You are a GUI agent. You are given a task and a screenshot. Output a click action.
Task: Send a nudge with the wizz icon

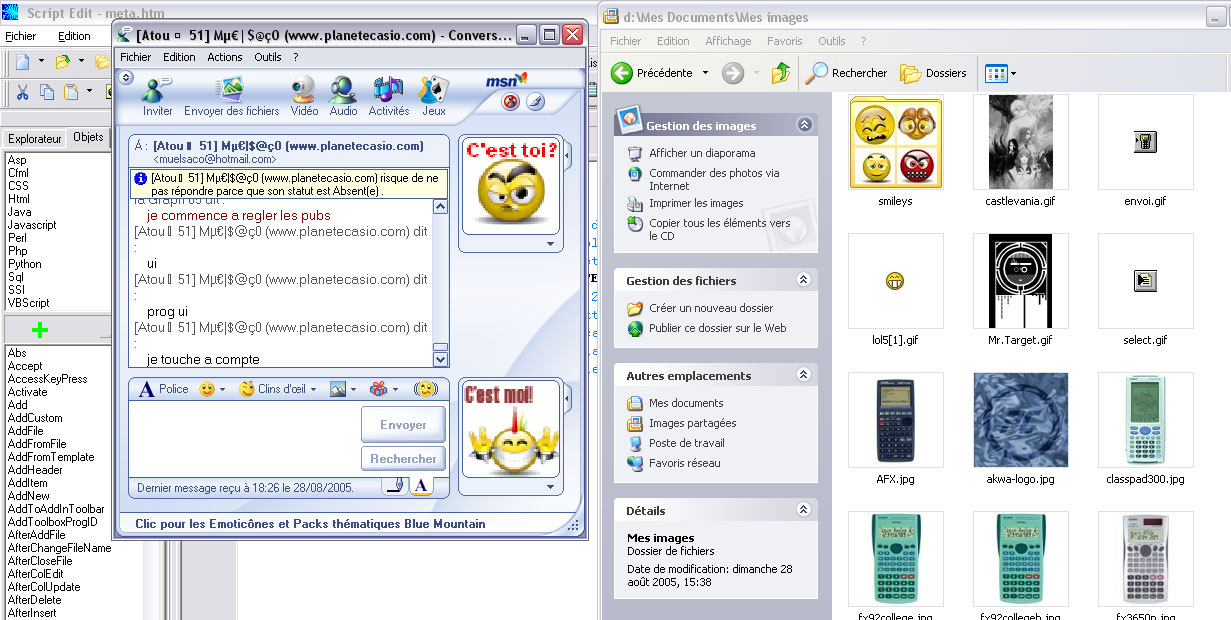(x=427, y=389)
